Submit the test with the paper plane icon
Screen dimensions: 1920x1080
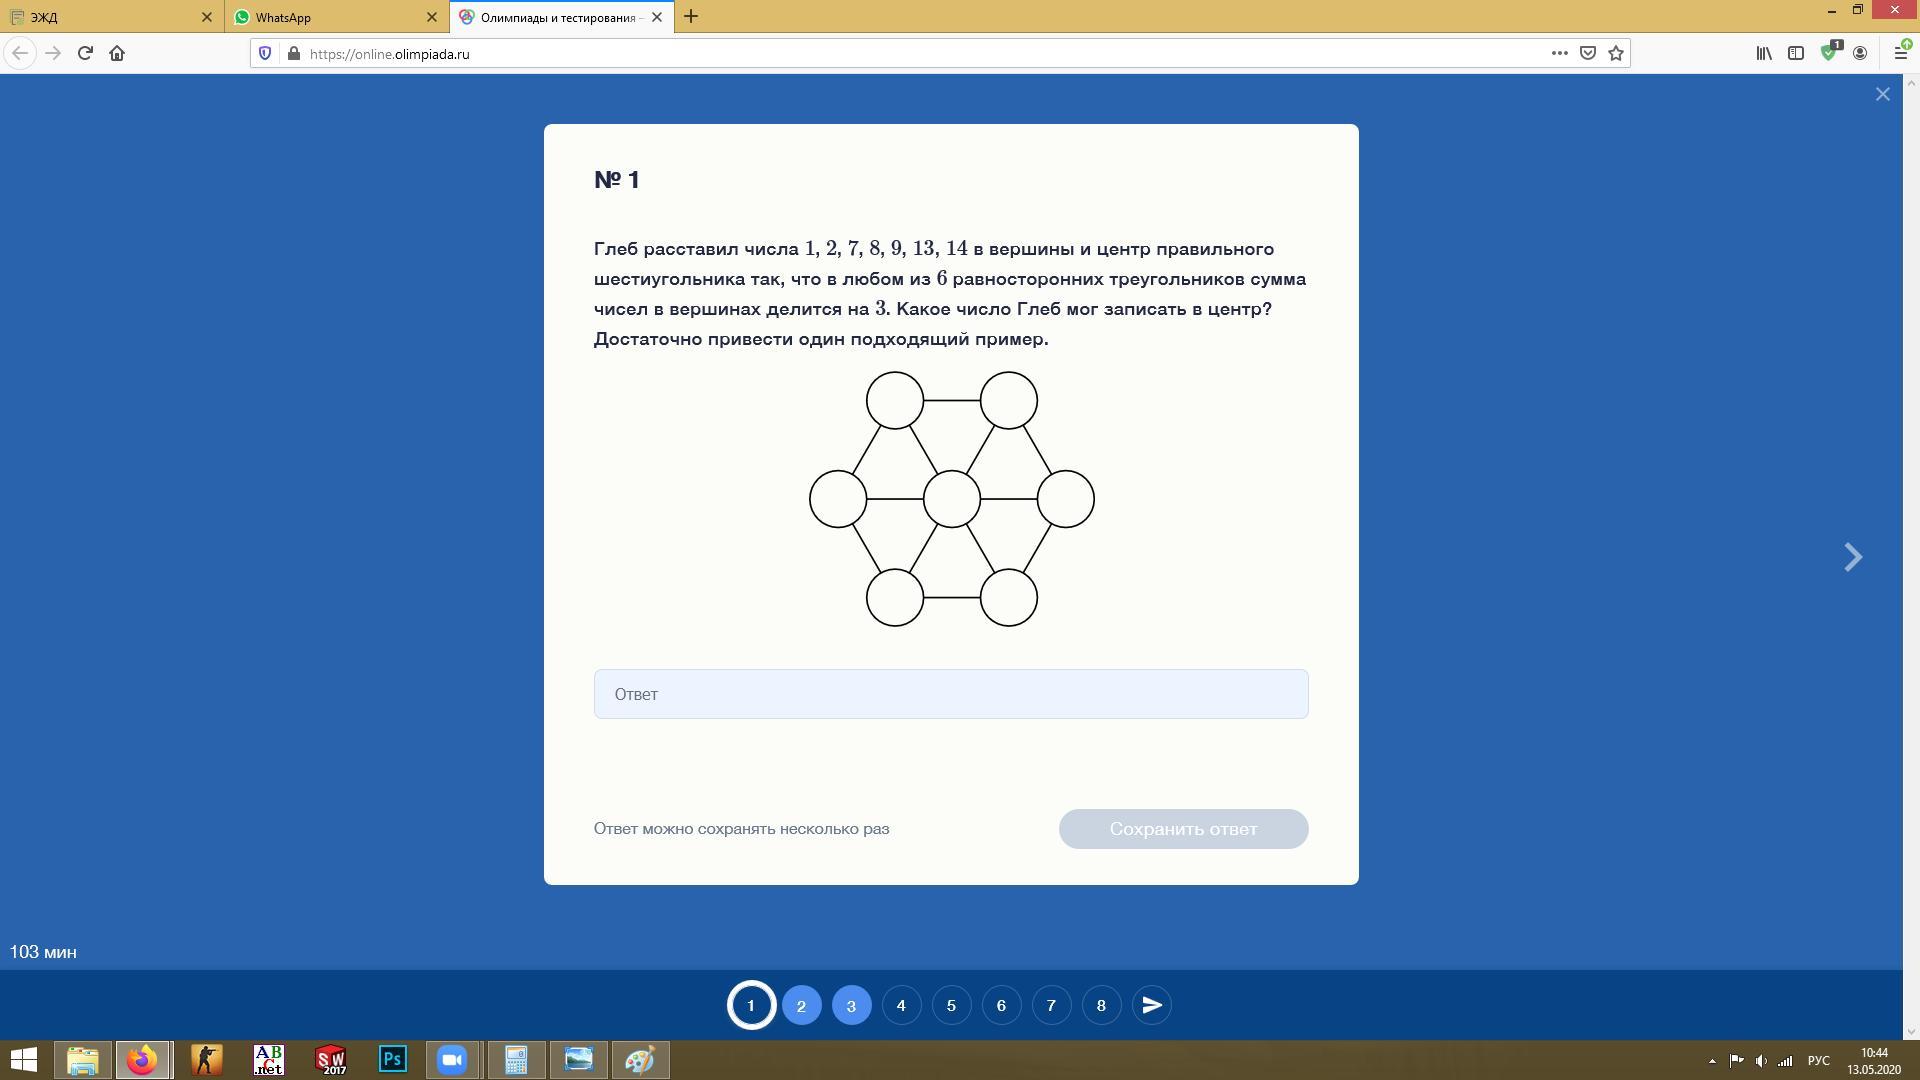[x=1151, y=1005]
